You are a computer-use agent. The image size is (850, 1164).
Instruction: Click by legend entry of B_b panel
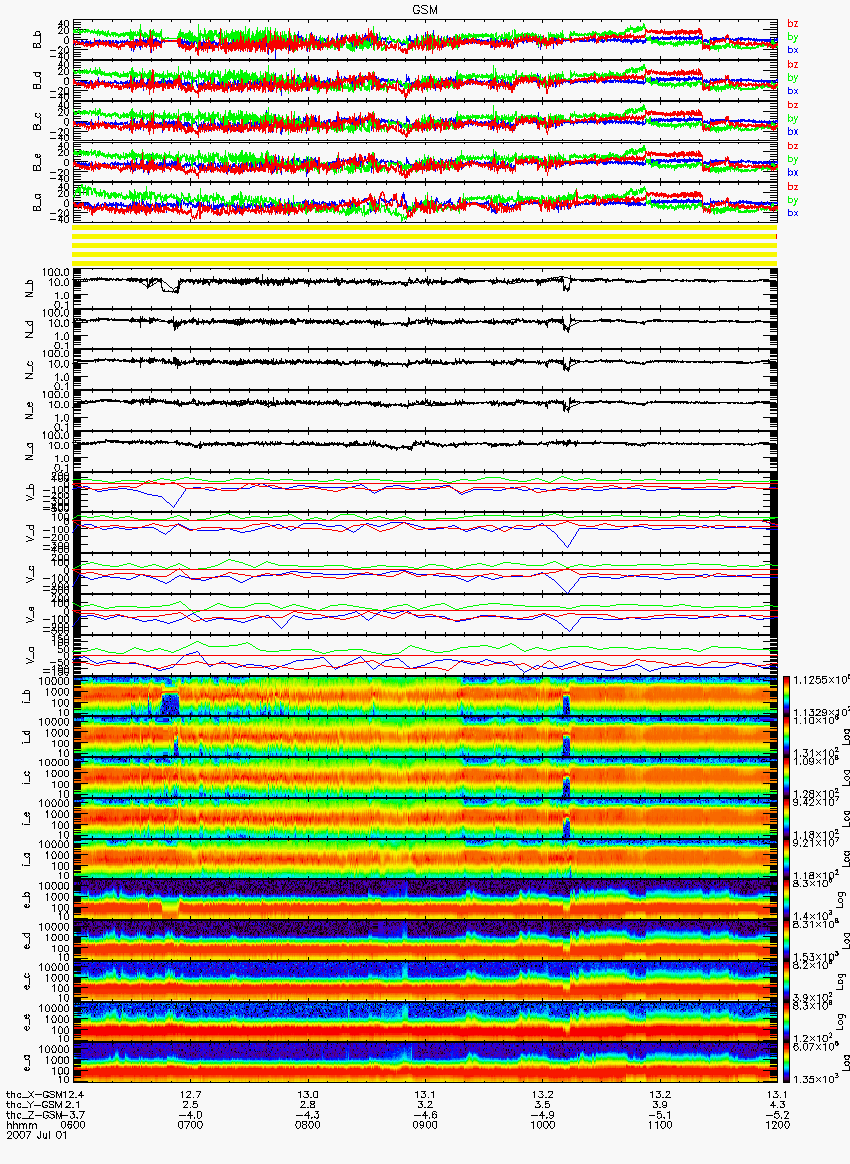pyautogui.click(x=793, y=36)
